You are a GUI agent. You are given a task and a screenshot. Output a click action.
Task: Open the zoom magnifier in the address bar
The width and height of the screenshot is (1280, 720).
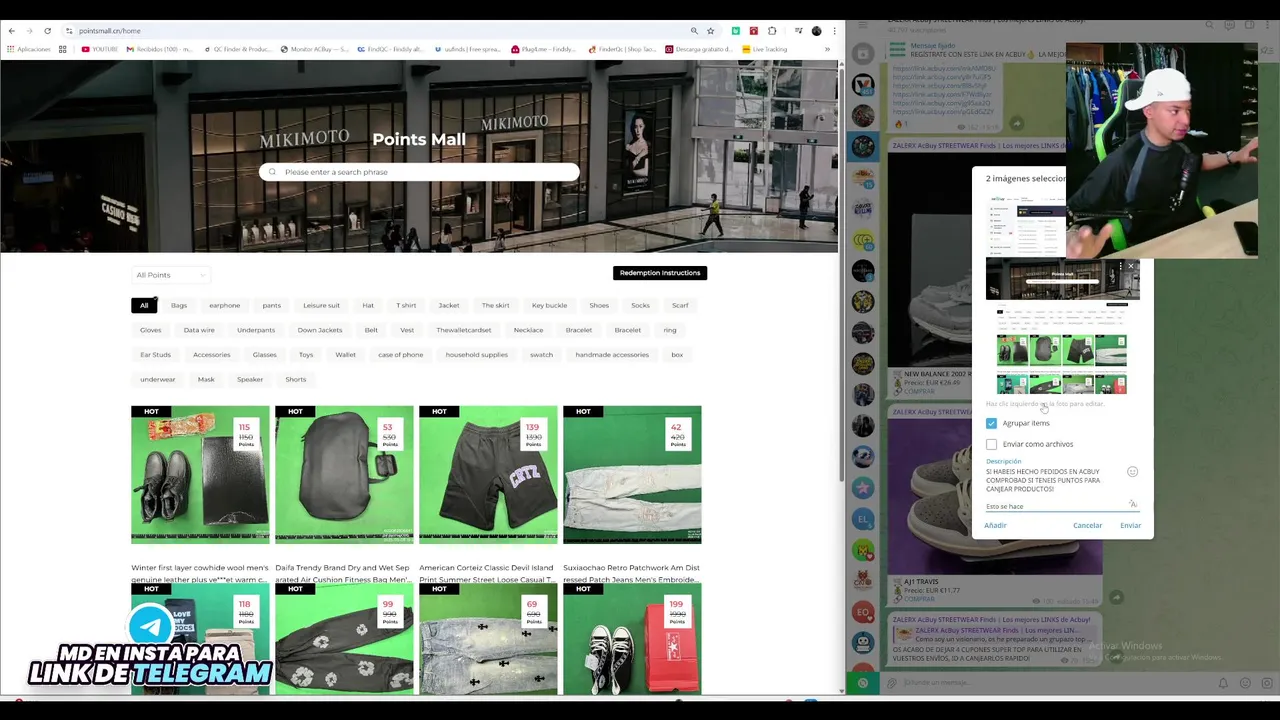[x=694, y=31]
